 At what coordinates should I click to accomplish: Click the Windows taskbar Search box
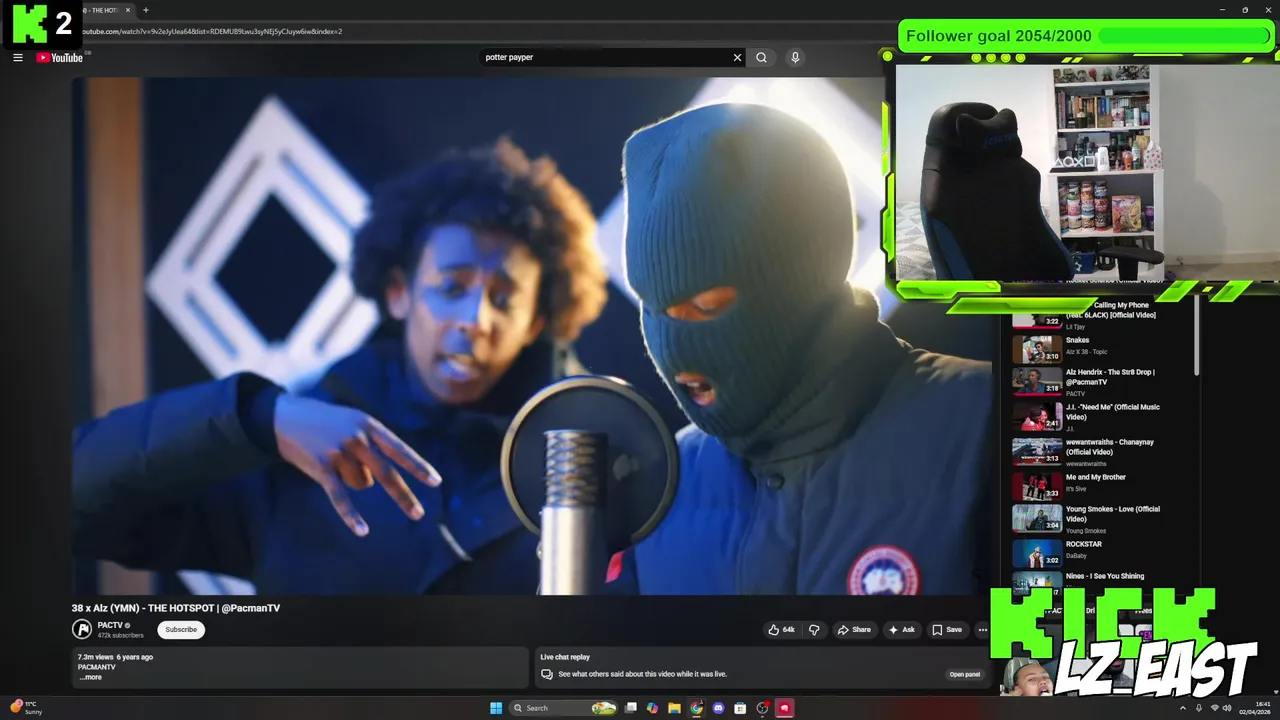565,708
